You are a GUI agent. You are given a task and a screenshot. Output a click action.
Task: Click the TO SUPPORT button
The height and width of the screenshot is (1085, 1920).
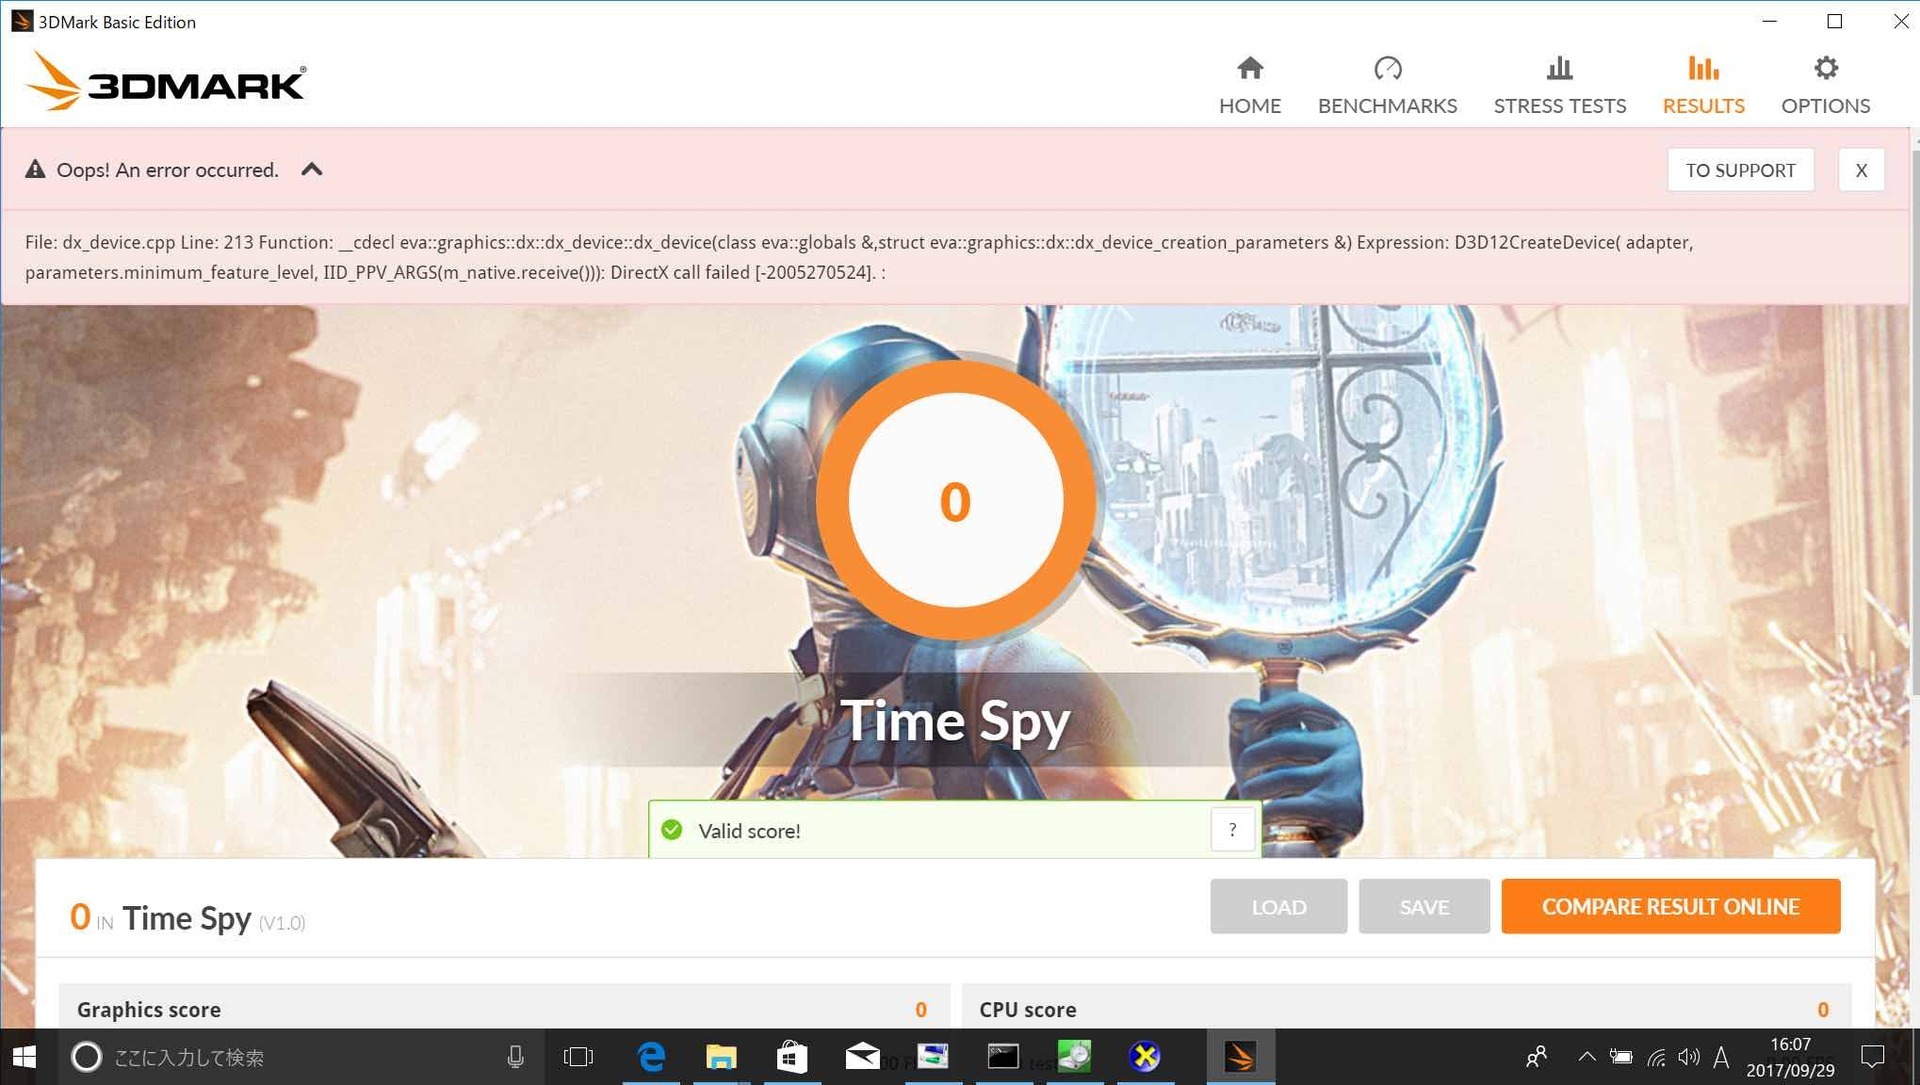click(1740, 170)
